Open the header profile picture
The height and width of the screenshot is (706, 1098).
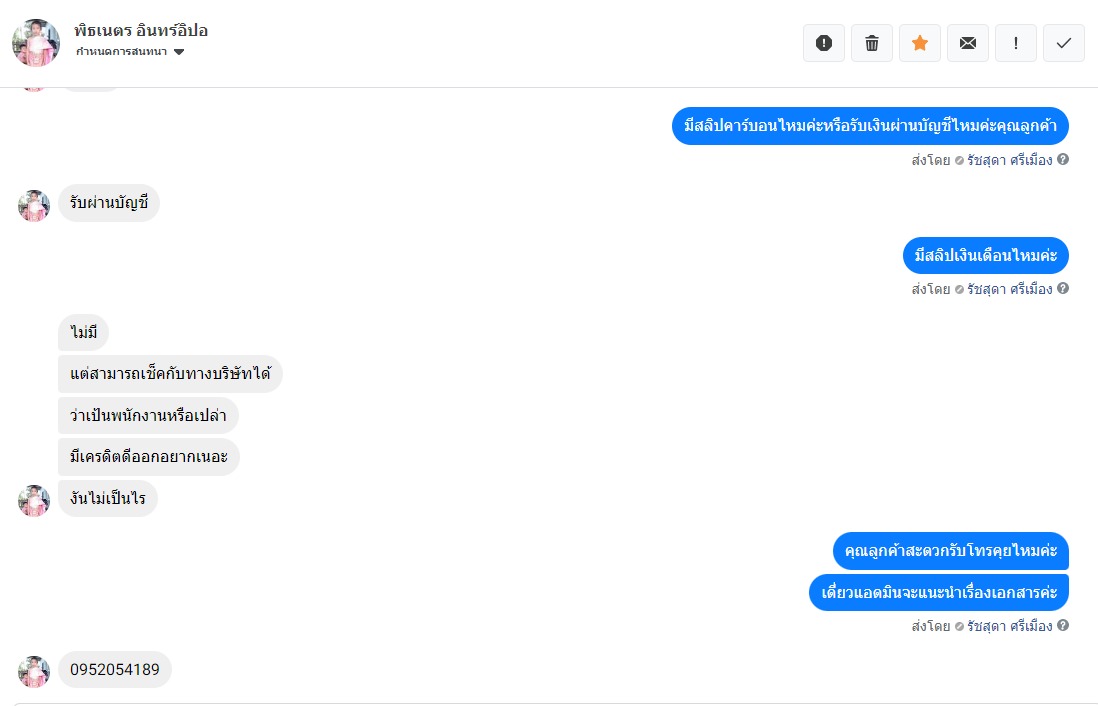point(36,43)
